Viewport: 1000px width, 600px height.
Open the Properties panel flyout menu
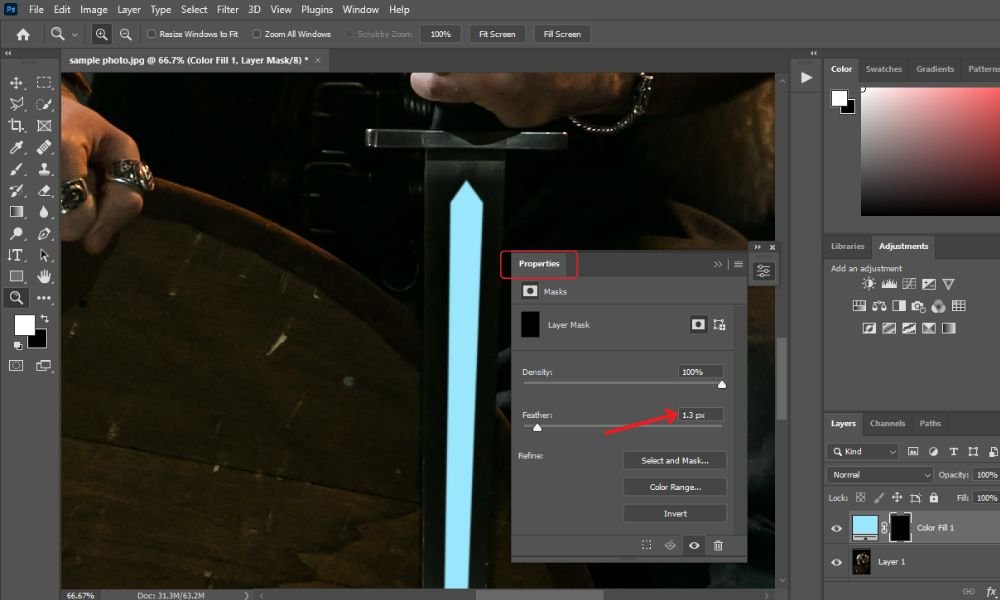coord(739,264)
